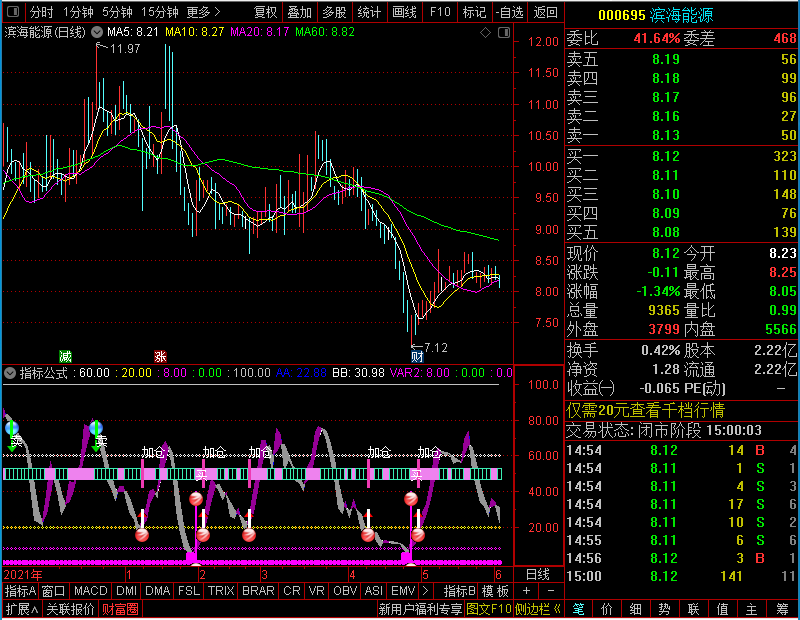The width and height of the screenshot is (800, 620).
Task: Apply the TRIX indicator
Action: point(221,591)
